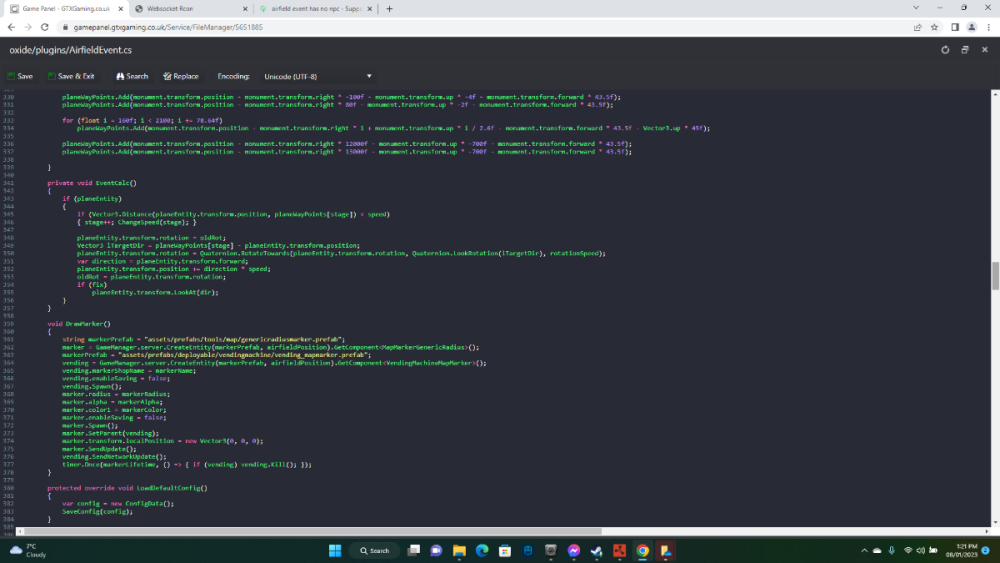Click the 'protected override void LoadDefaultConfig()' line
This screenshot has width=1000, height=563.
127,488
